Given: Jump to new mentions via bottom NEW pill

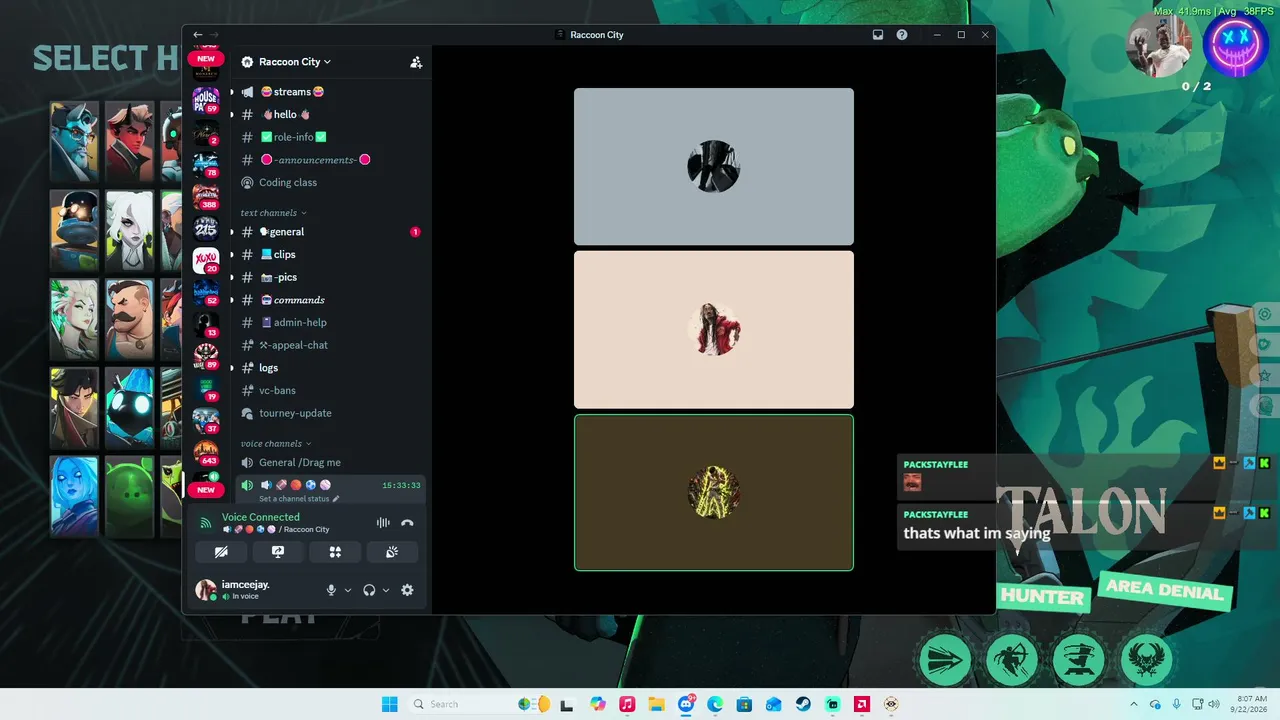Looking at the screenshot, I should (206, 490).
